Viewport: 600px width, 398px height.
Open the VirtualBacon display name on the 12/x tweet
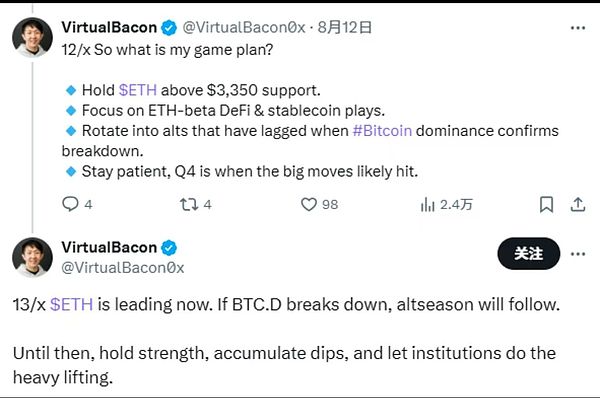coord(109,27)
